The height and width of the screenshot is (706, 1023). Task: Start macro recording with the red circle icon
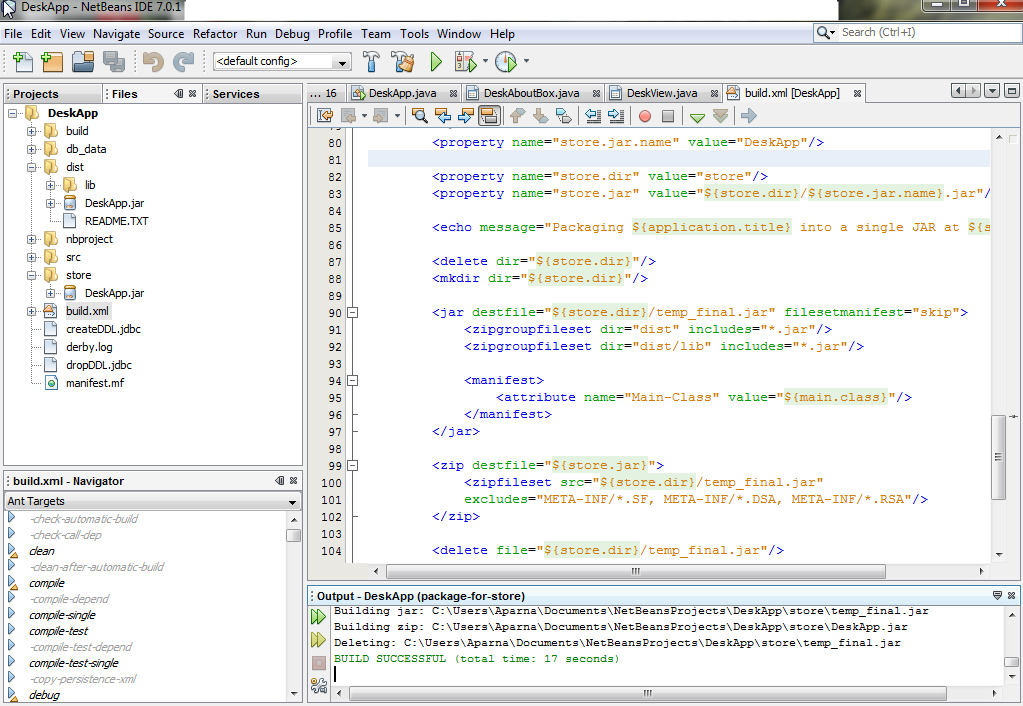click(647, 115)
